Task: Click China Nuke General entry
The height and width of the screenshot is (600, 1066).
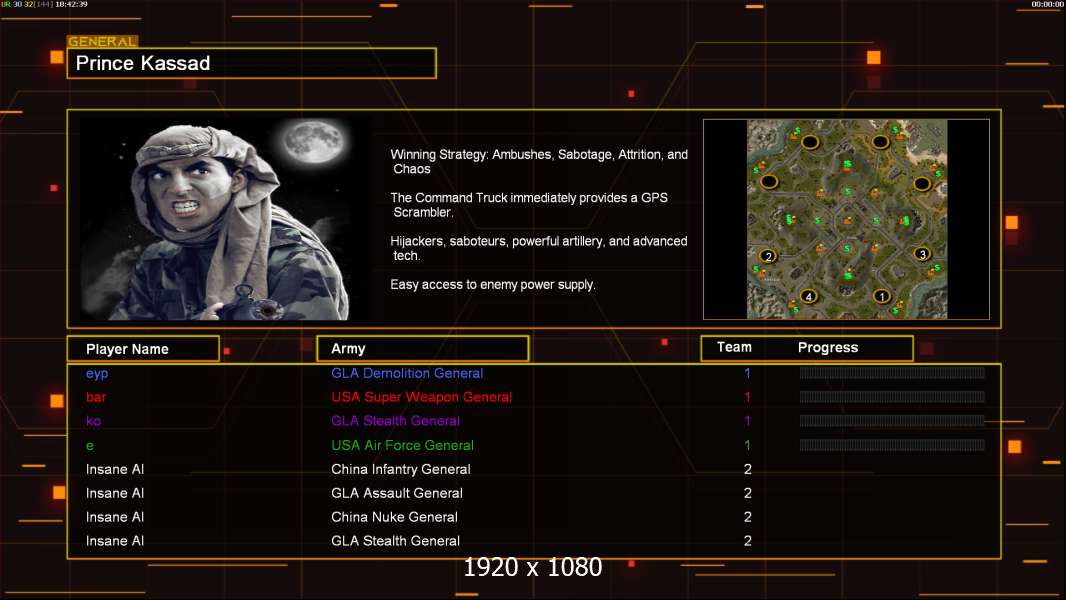Action: (394, 518)
